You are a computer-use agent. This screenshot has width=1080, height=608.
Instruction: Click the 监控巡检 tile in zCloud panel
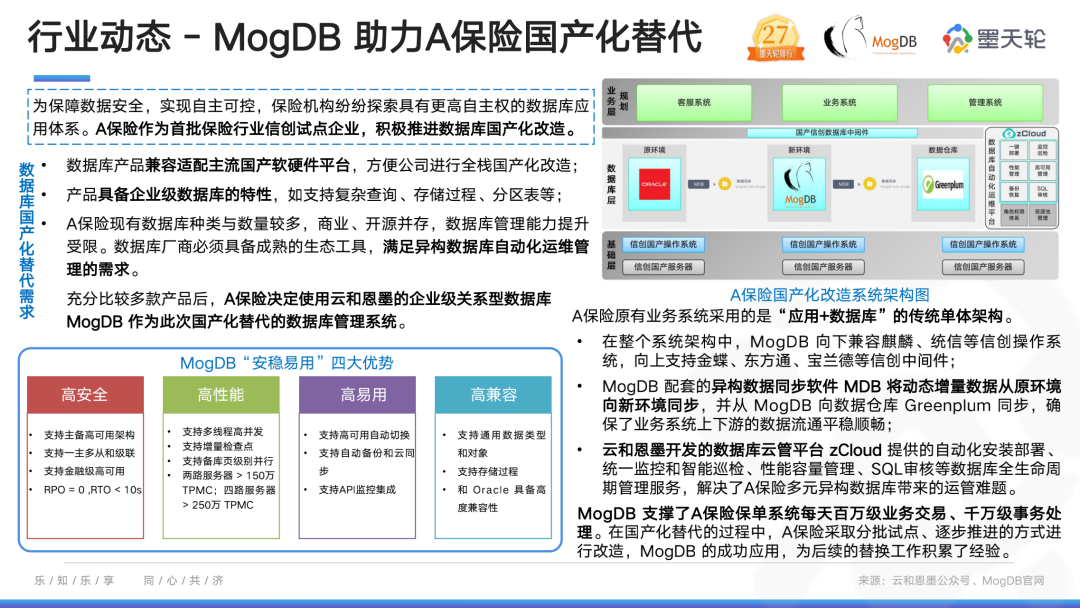tap(1042, 149)
